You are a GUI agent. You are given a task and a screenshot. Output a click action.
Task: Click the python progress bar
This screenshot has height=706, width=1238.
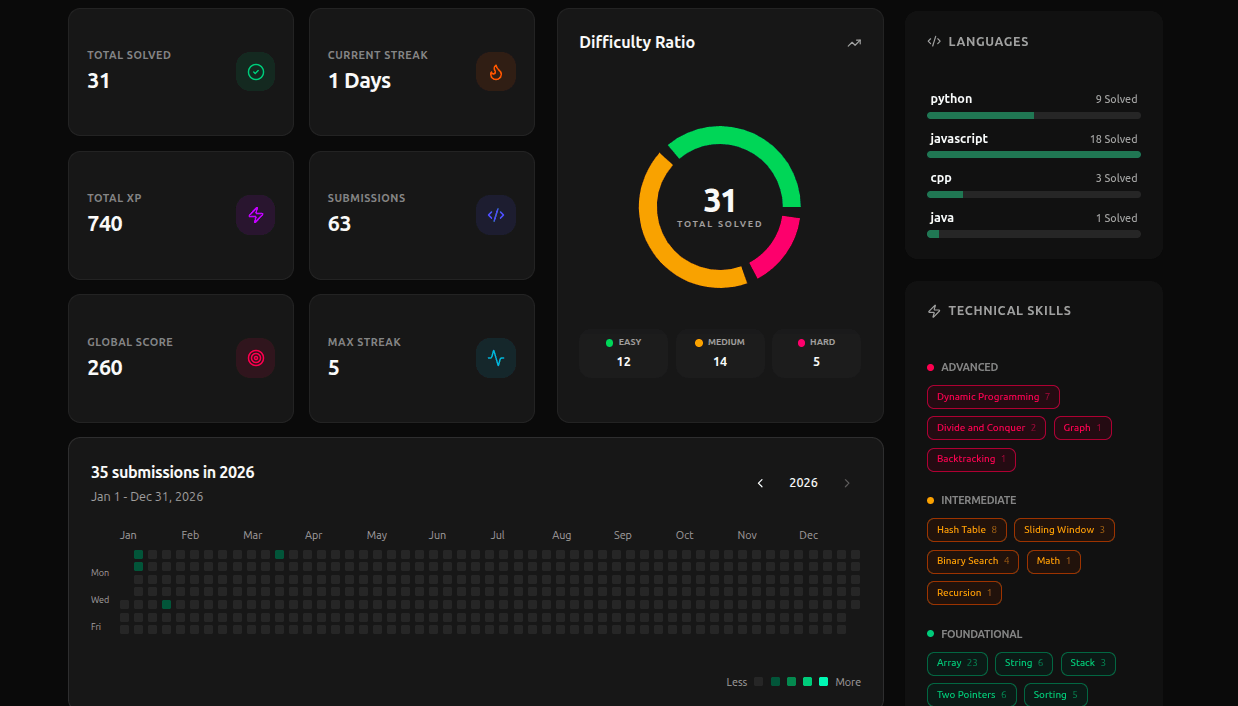(x=1034, y=115)
